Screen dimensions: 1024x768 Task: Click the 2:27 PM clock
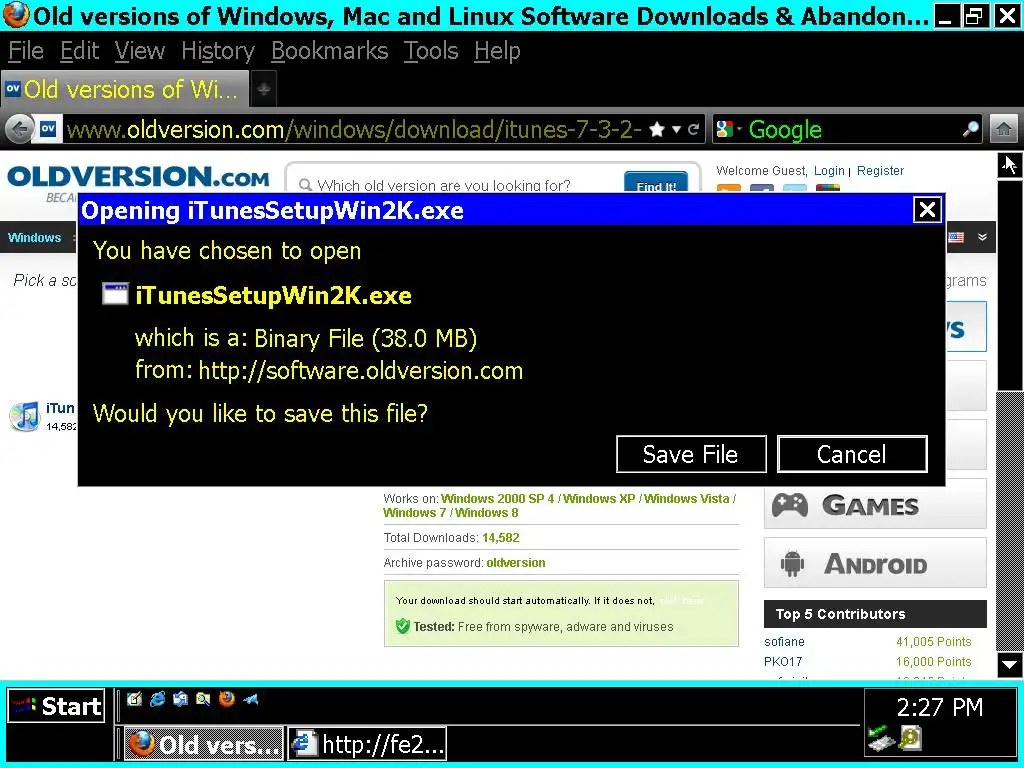(x=940, y=707)
